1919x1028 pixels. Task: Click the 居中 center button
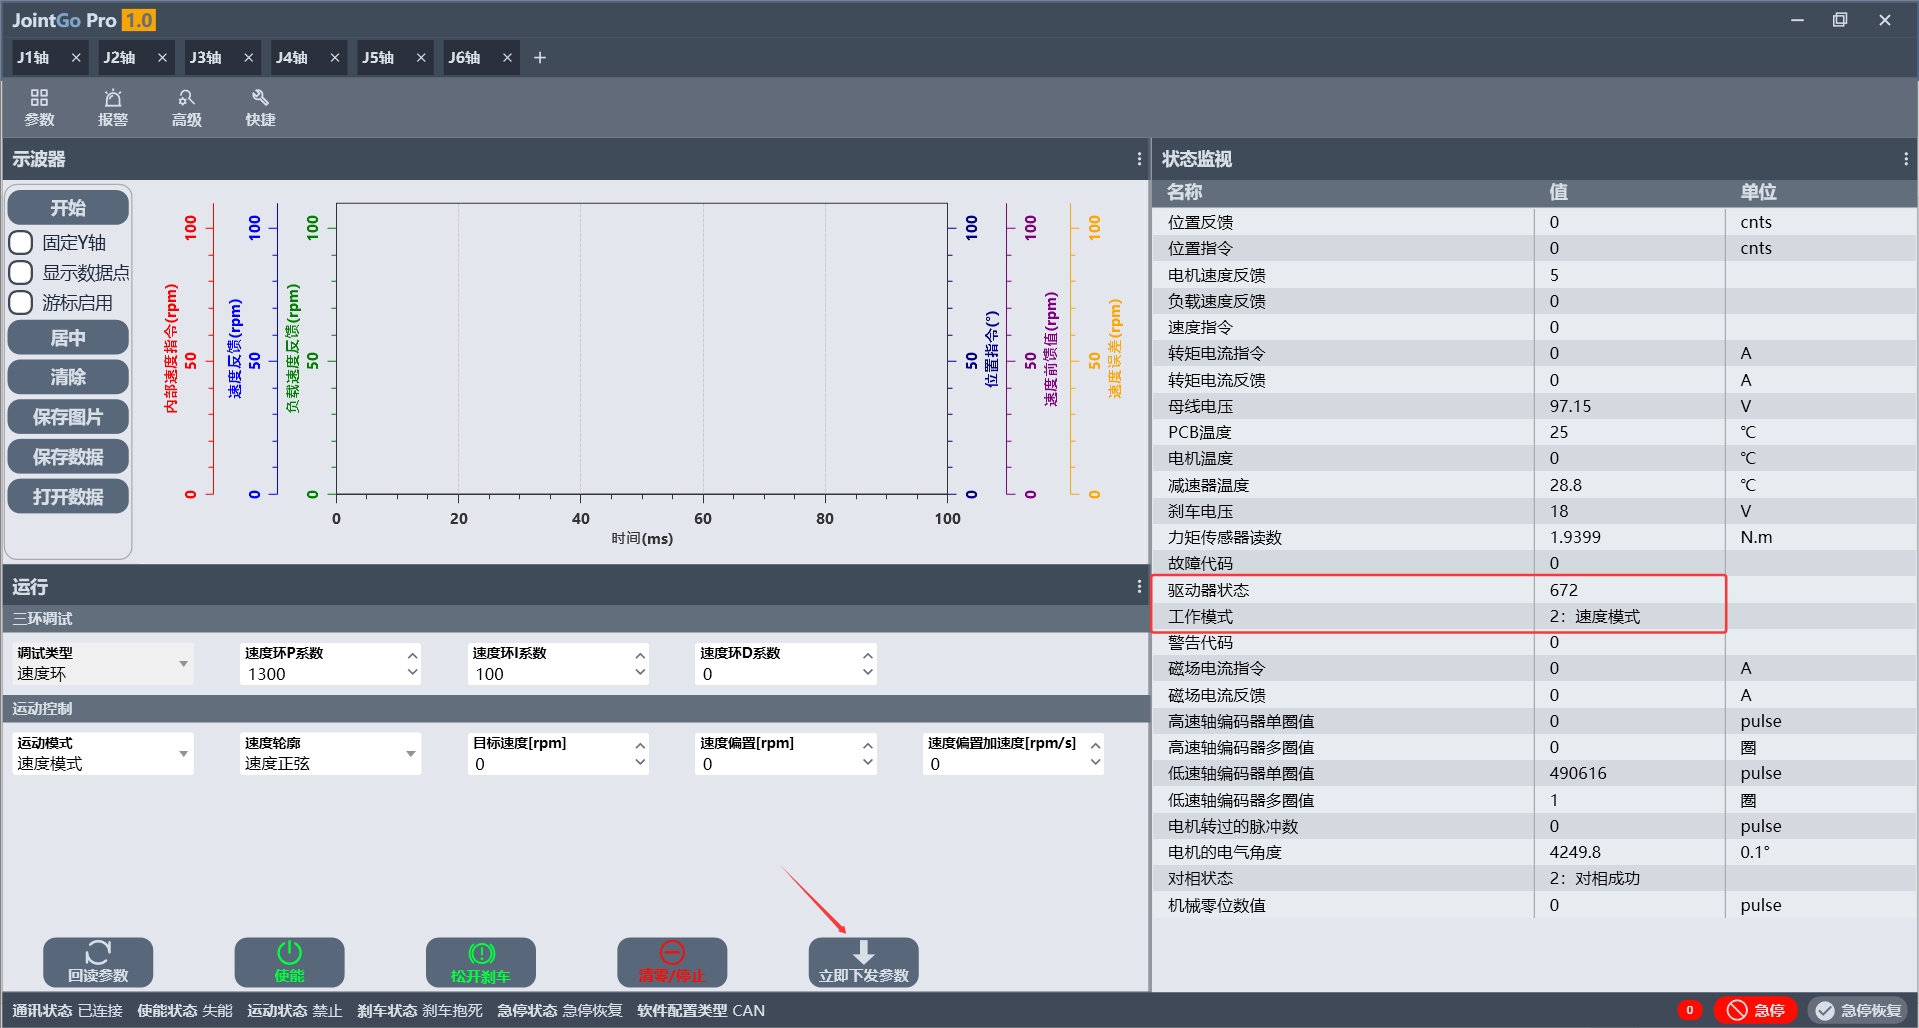pyautogui.click(x=68, y=338)
